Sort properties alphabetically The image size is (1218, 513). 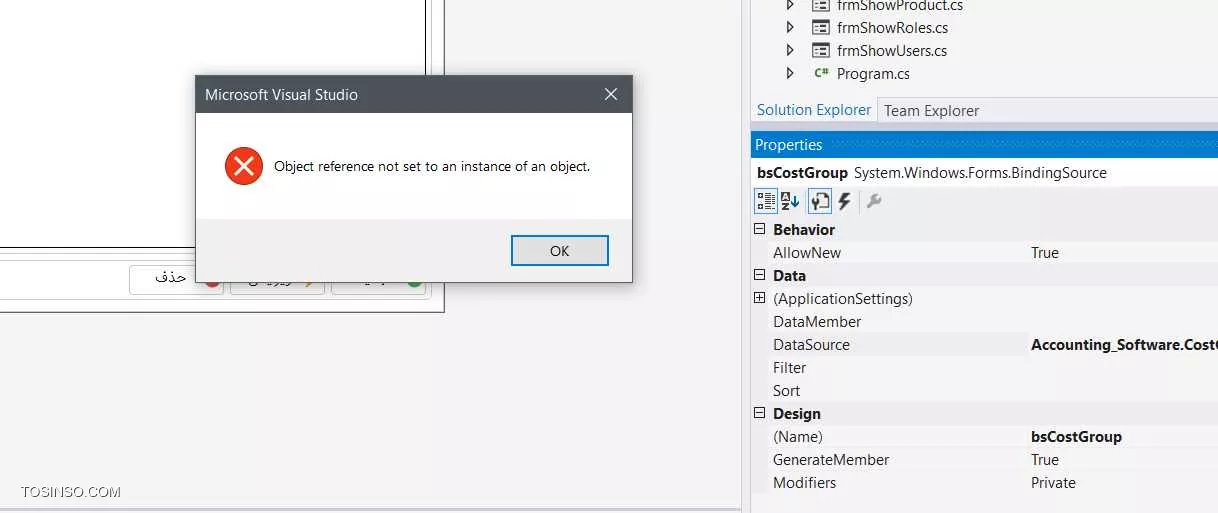pyautogui.click(x=790, y=201)
